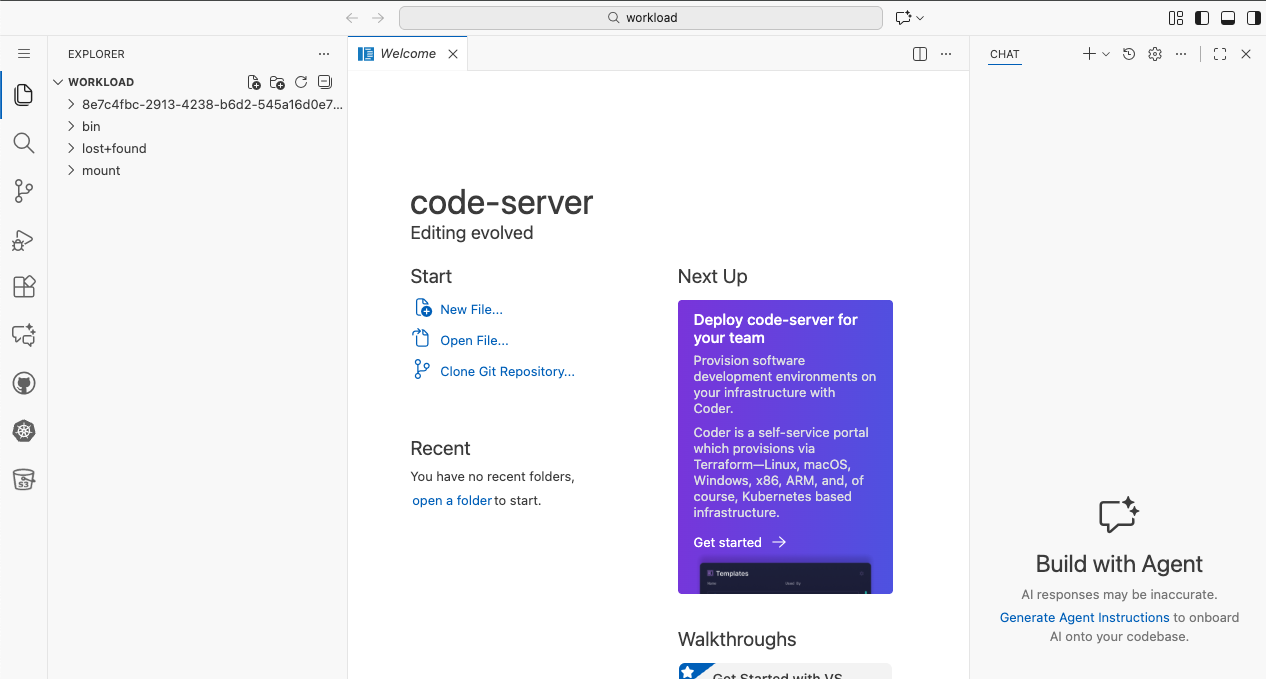Click the Deploy code-server for your team heading
Screen dimensions: 1266x679
(x=775, y=329)
